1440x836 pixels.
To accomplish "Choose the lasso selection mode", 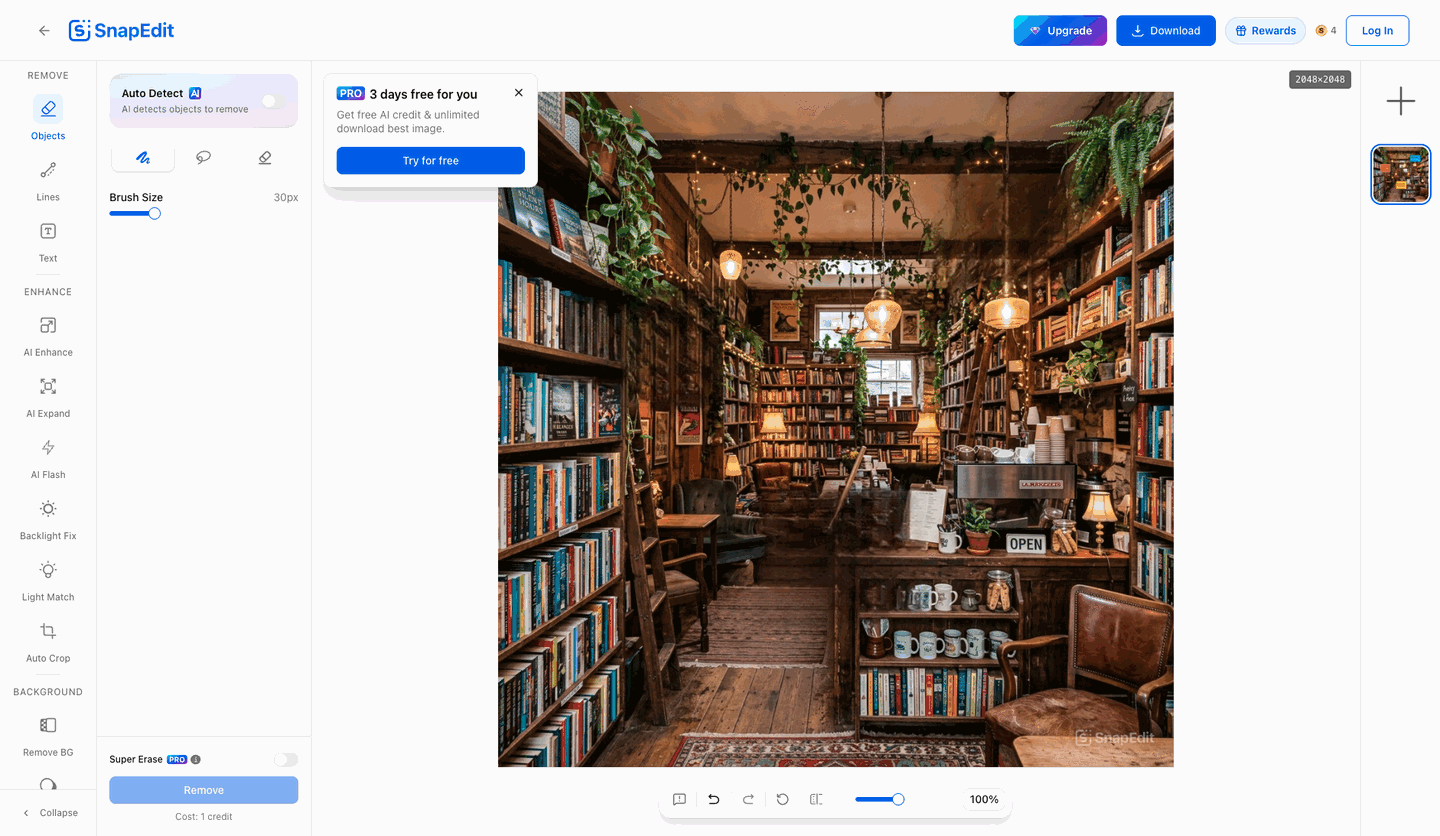I will (204, 158).
